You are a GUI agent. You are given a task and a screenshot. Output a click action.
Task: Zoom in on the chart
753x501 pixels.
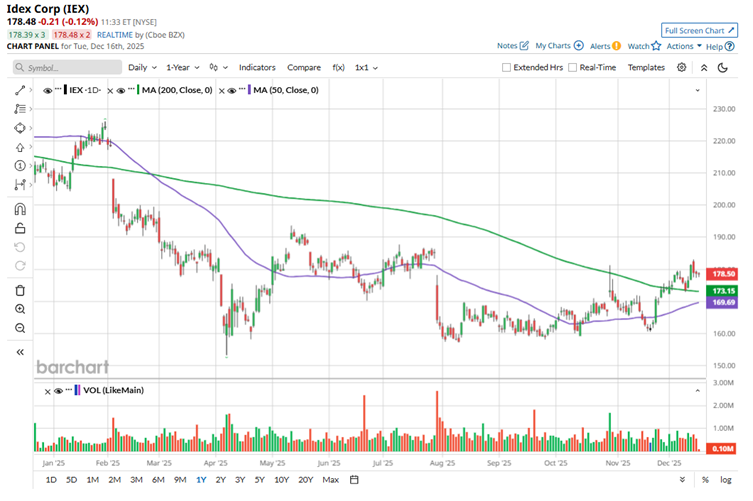pyautogui.click(x=20, y=309)
